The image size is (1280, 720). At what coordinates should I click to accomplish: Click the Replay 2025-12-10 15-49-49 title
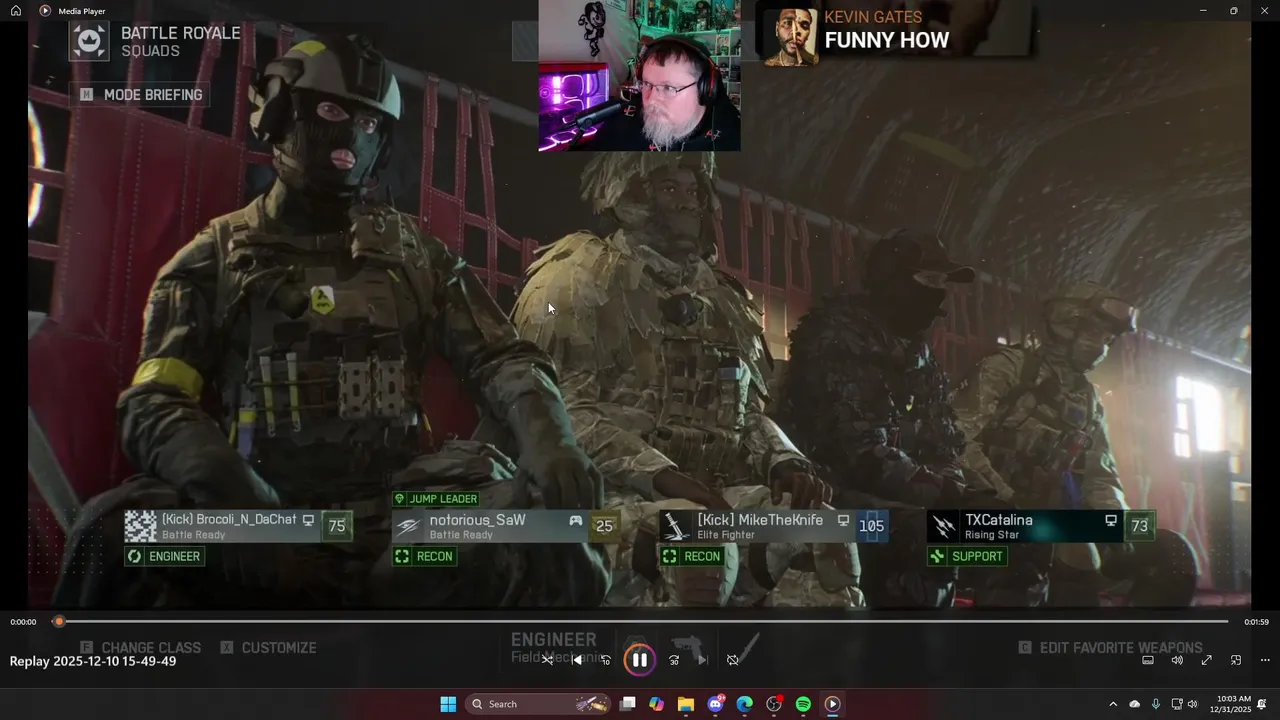pos(93,661)
